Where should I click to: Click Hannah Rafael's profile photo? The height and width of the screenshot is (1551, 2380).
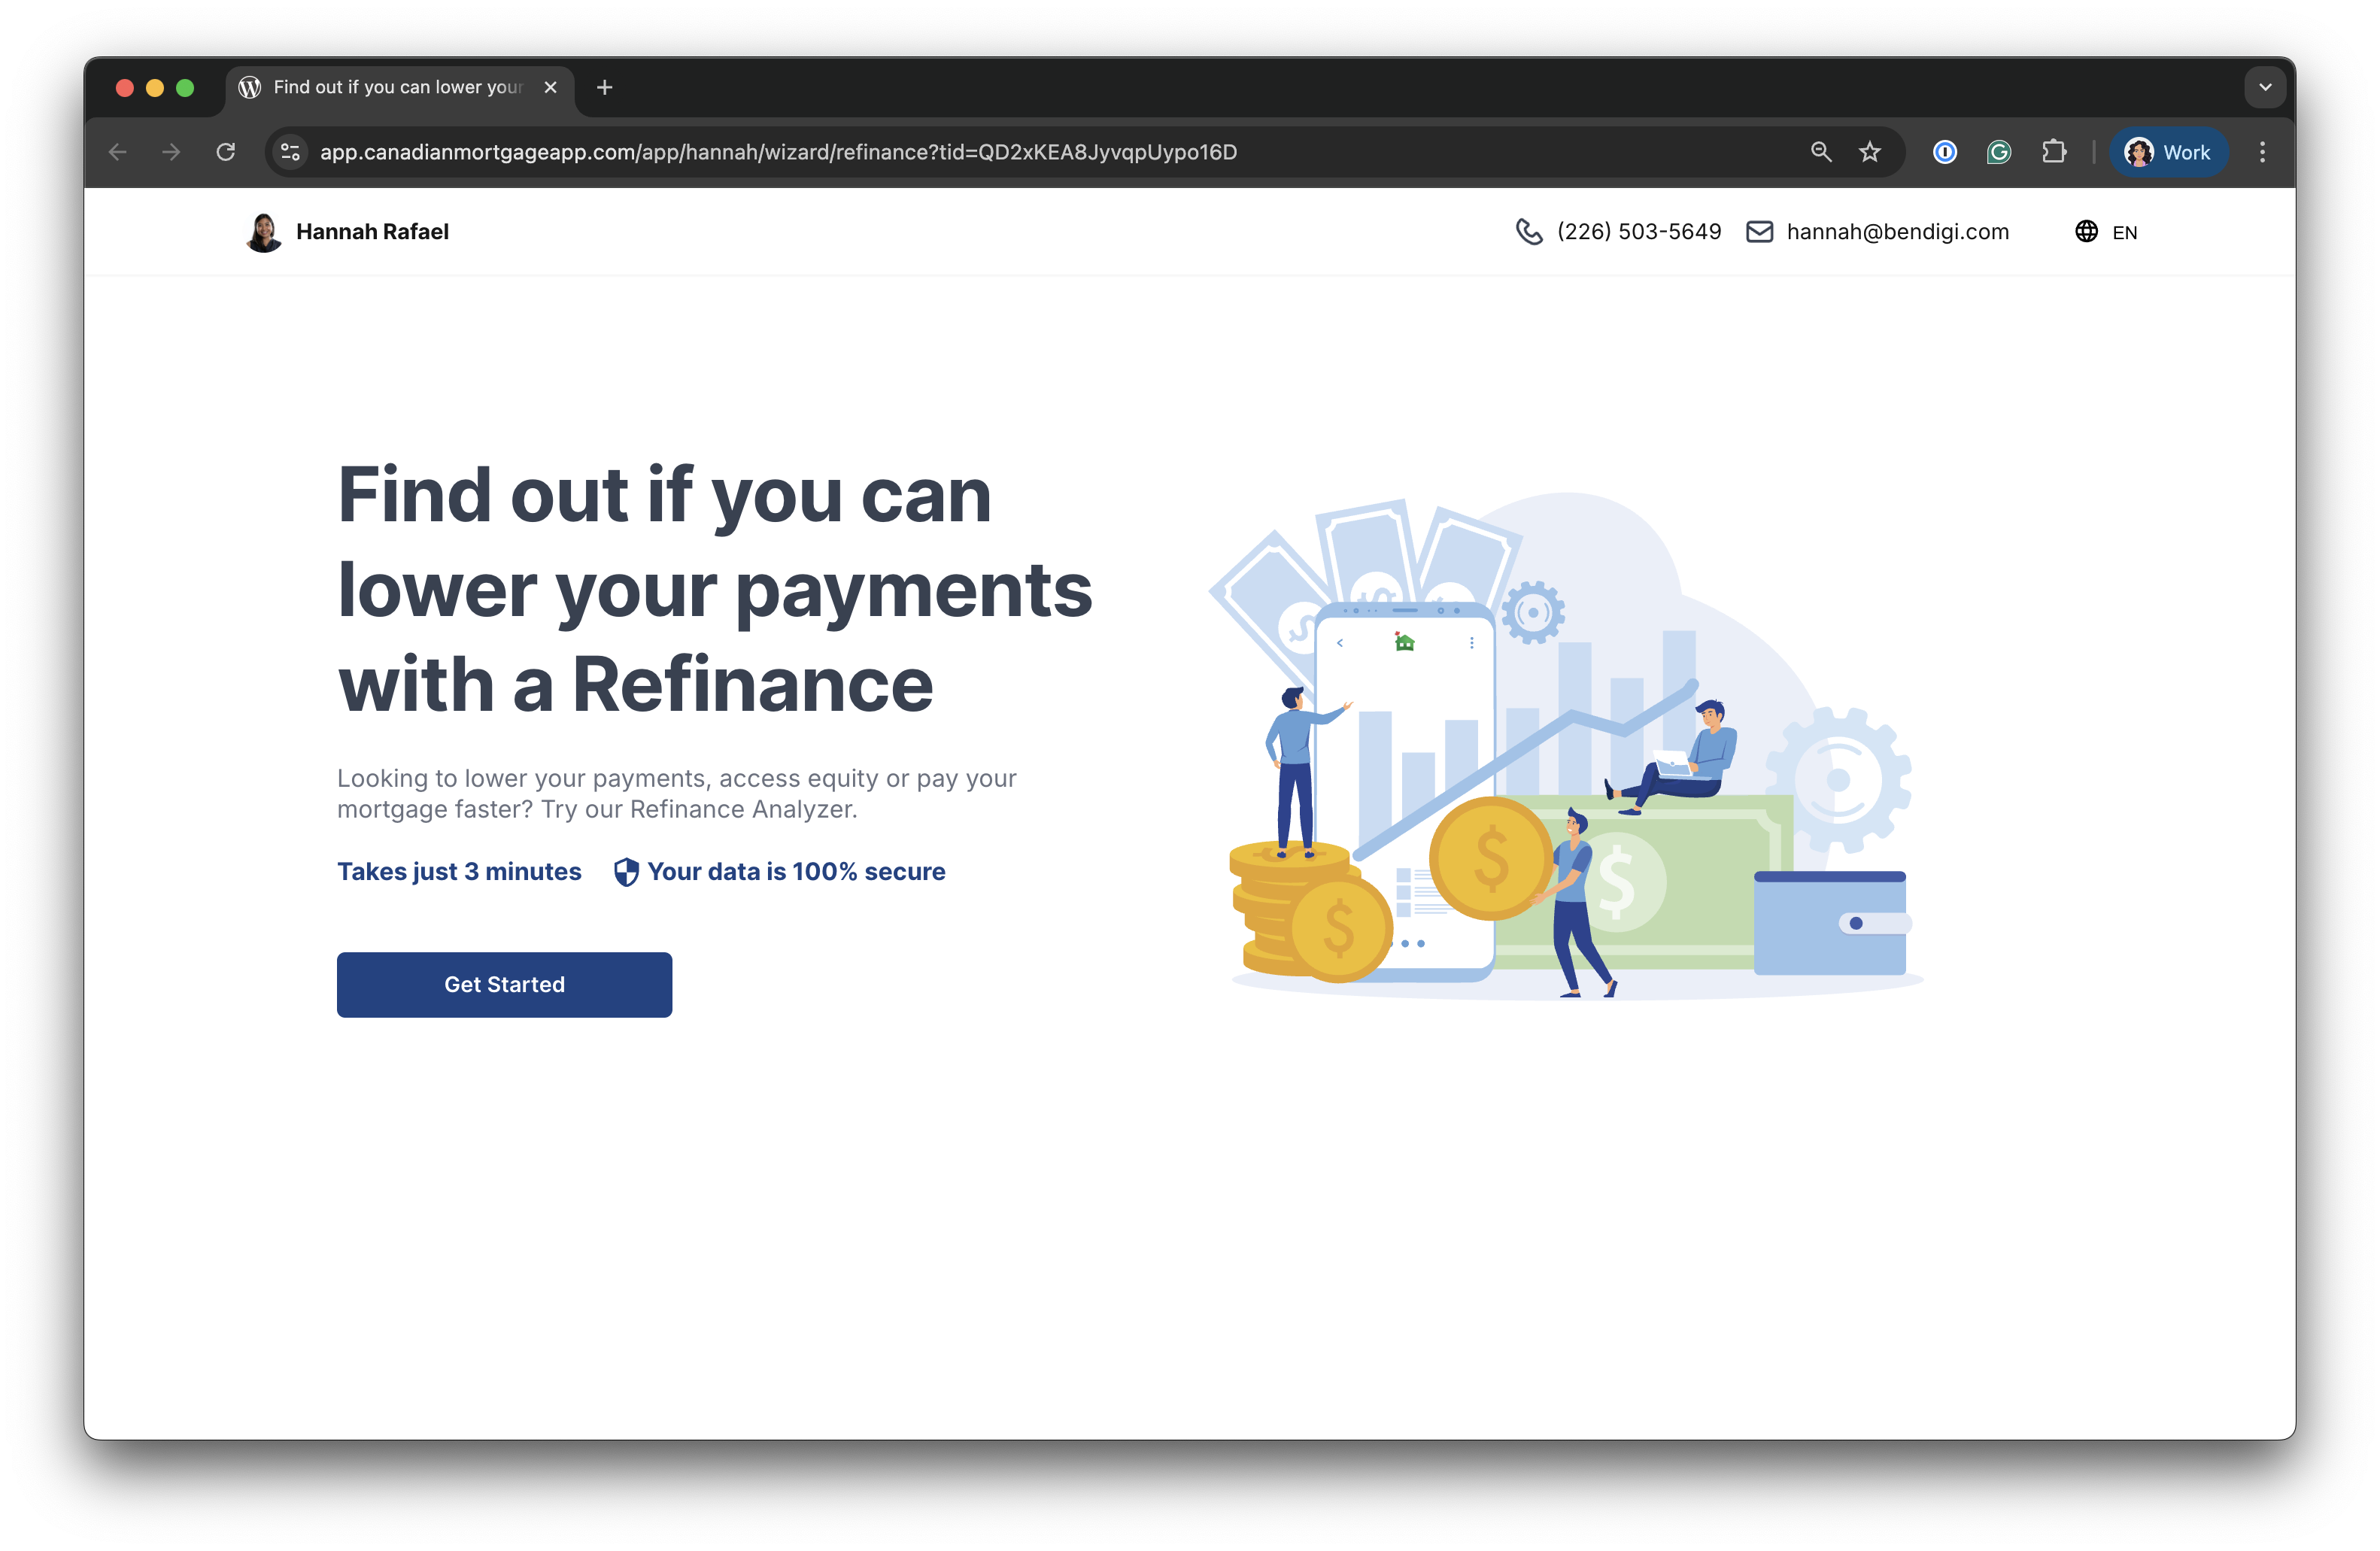click(x=263, y=231)
